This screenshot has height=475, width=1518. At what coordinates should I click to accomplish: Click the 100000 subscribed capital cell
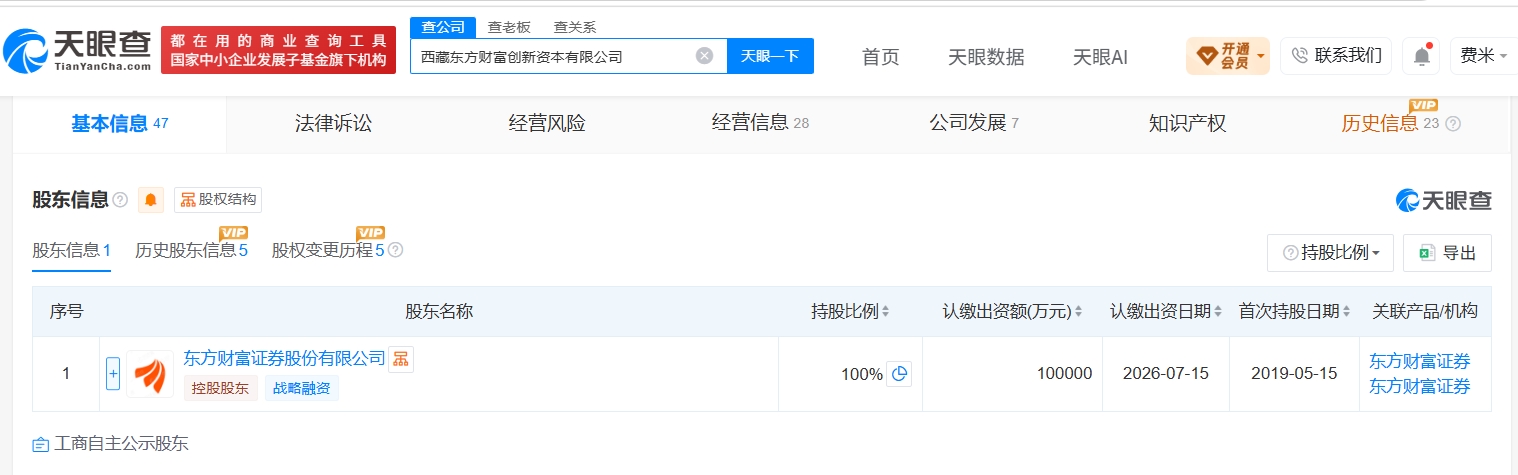[x=1012, y=374]
